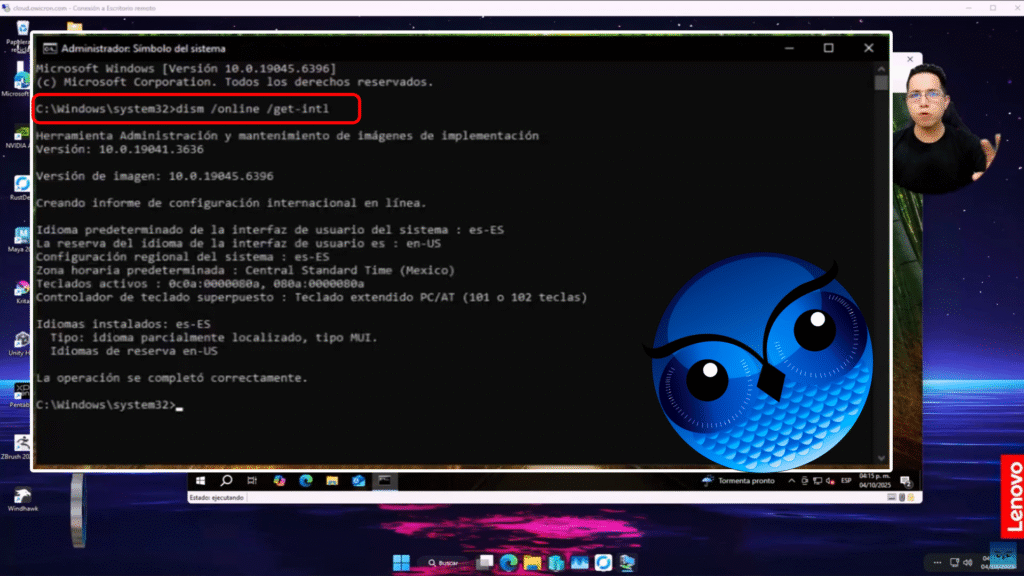Open Outlook from the remote taskbar

point(358,481)
